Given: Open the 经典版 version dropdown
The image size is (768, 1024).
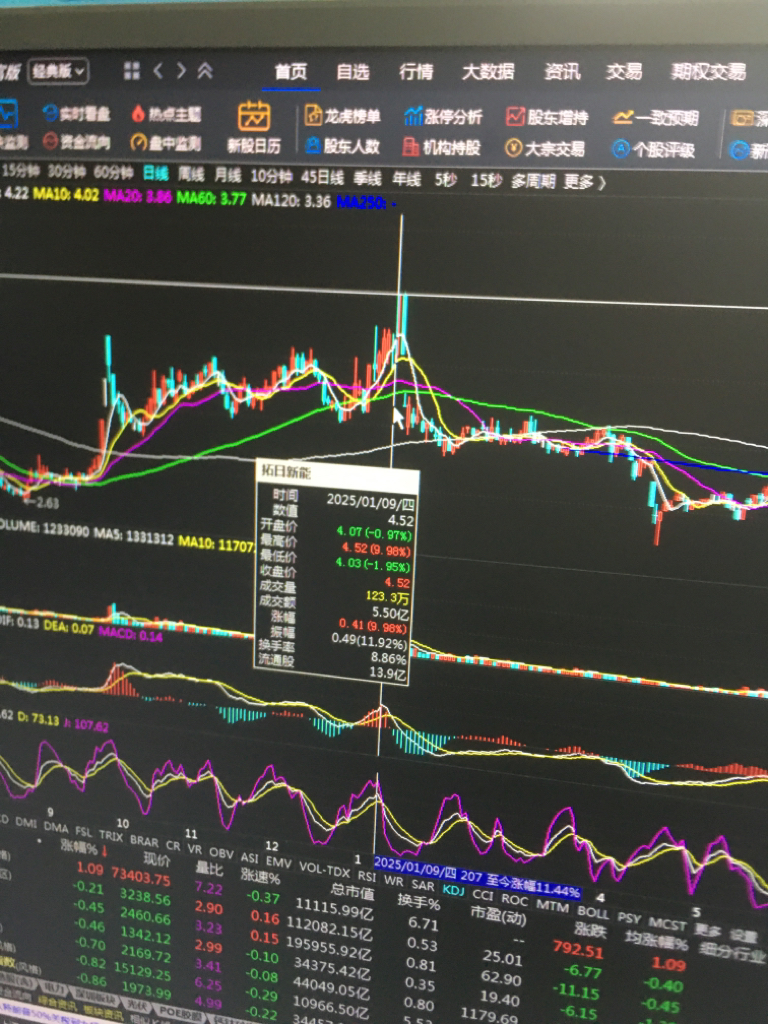Looking at the screenshot, I should coord(57,71).
